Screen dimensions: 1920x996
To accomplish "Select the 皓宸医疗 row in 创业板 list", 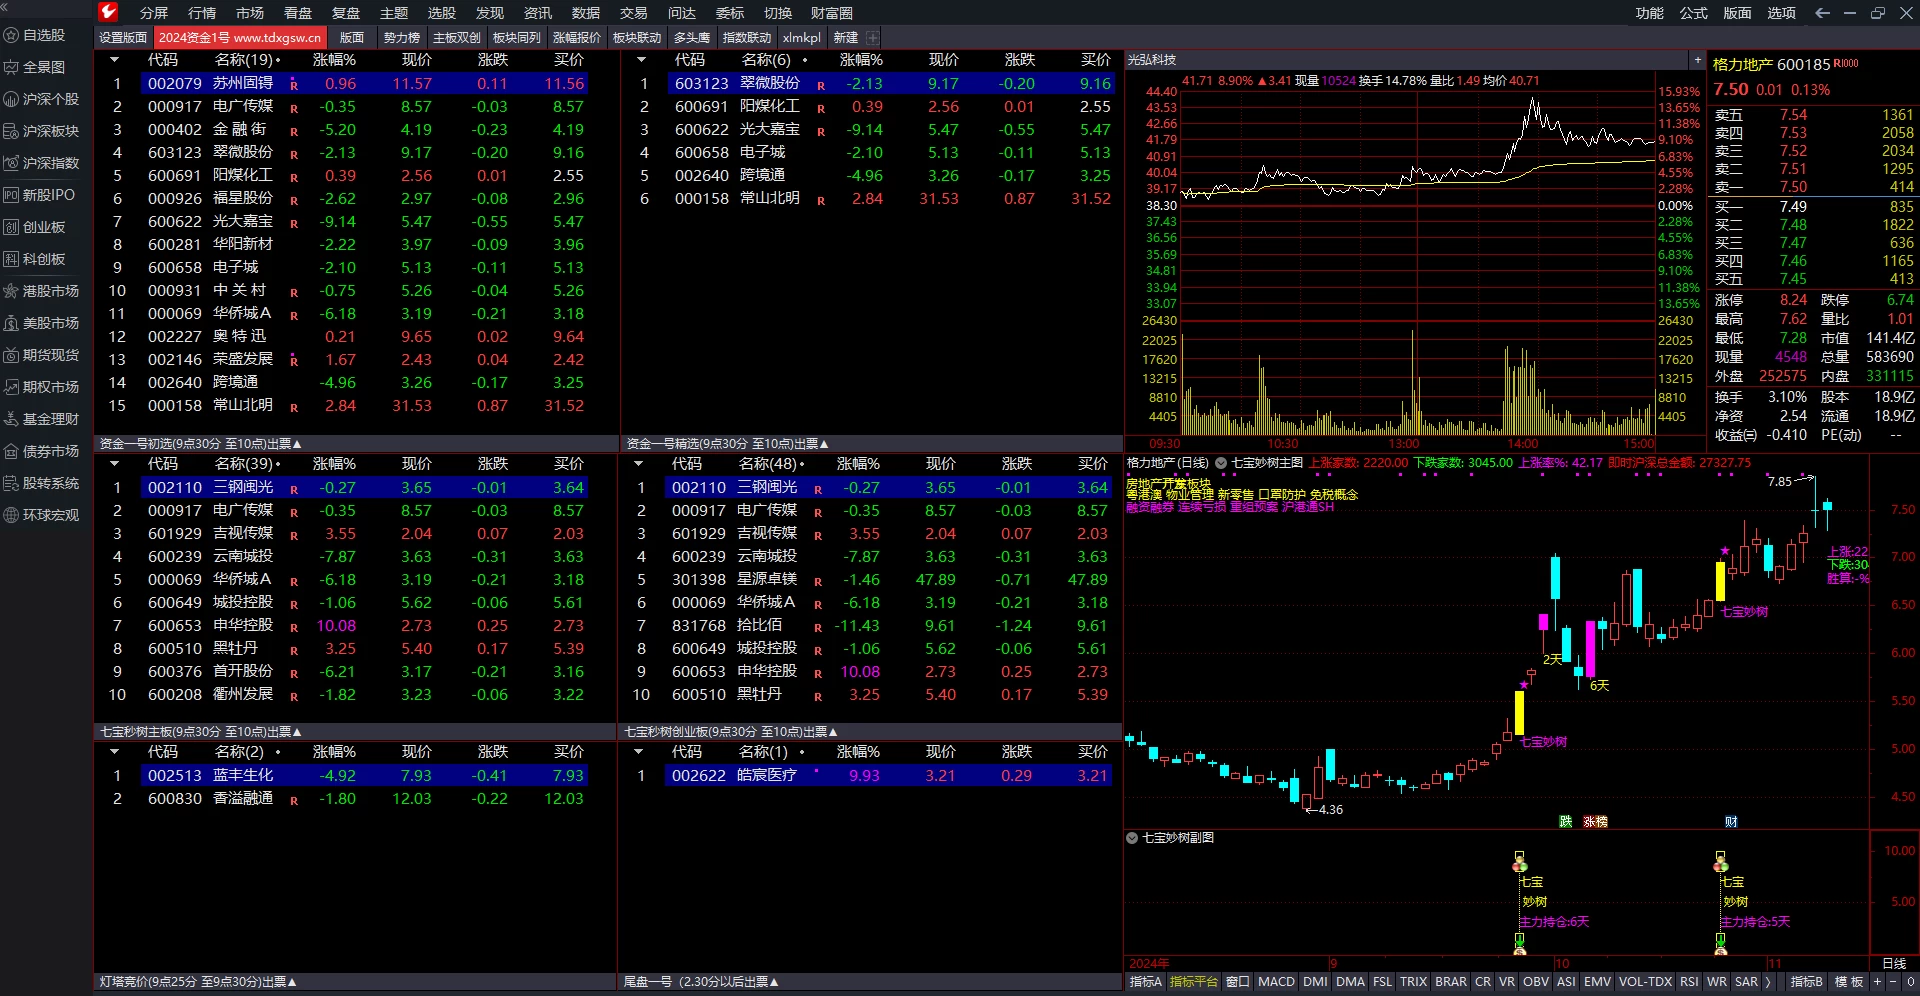I will 888,776.
